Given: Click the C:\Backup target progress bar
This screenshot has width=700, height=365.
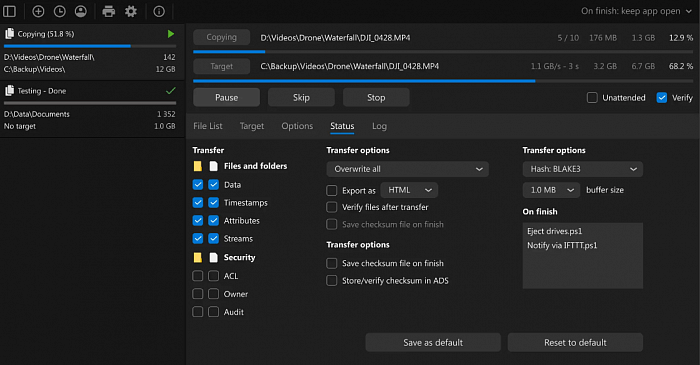Looking at the screenshot, I should click(443, 81).
